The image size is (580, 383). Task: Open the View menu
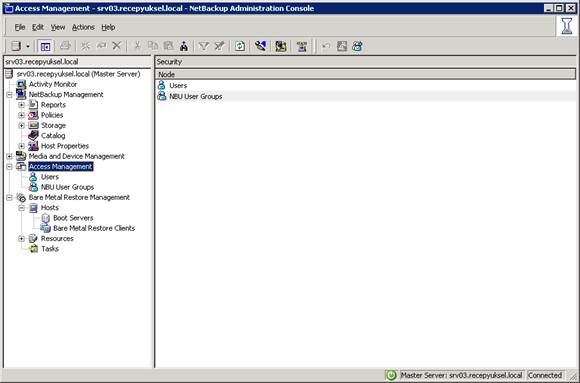pos(58,27)
